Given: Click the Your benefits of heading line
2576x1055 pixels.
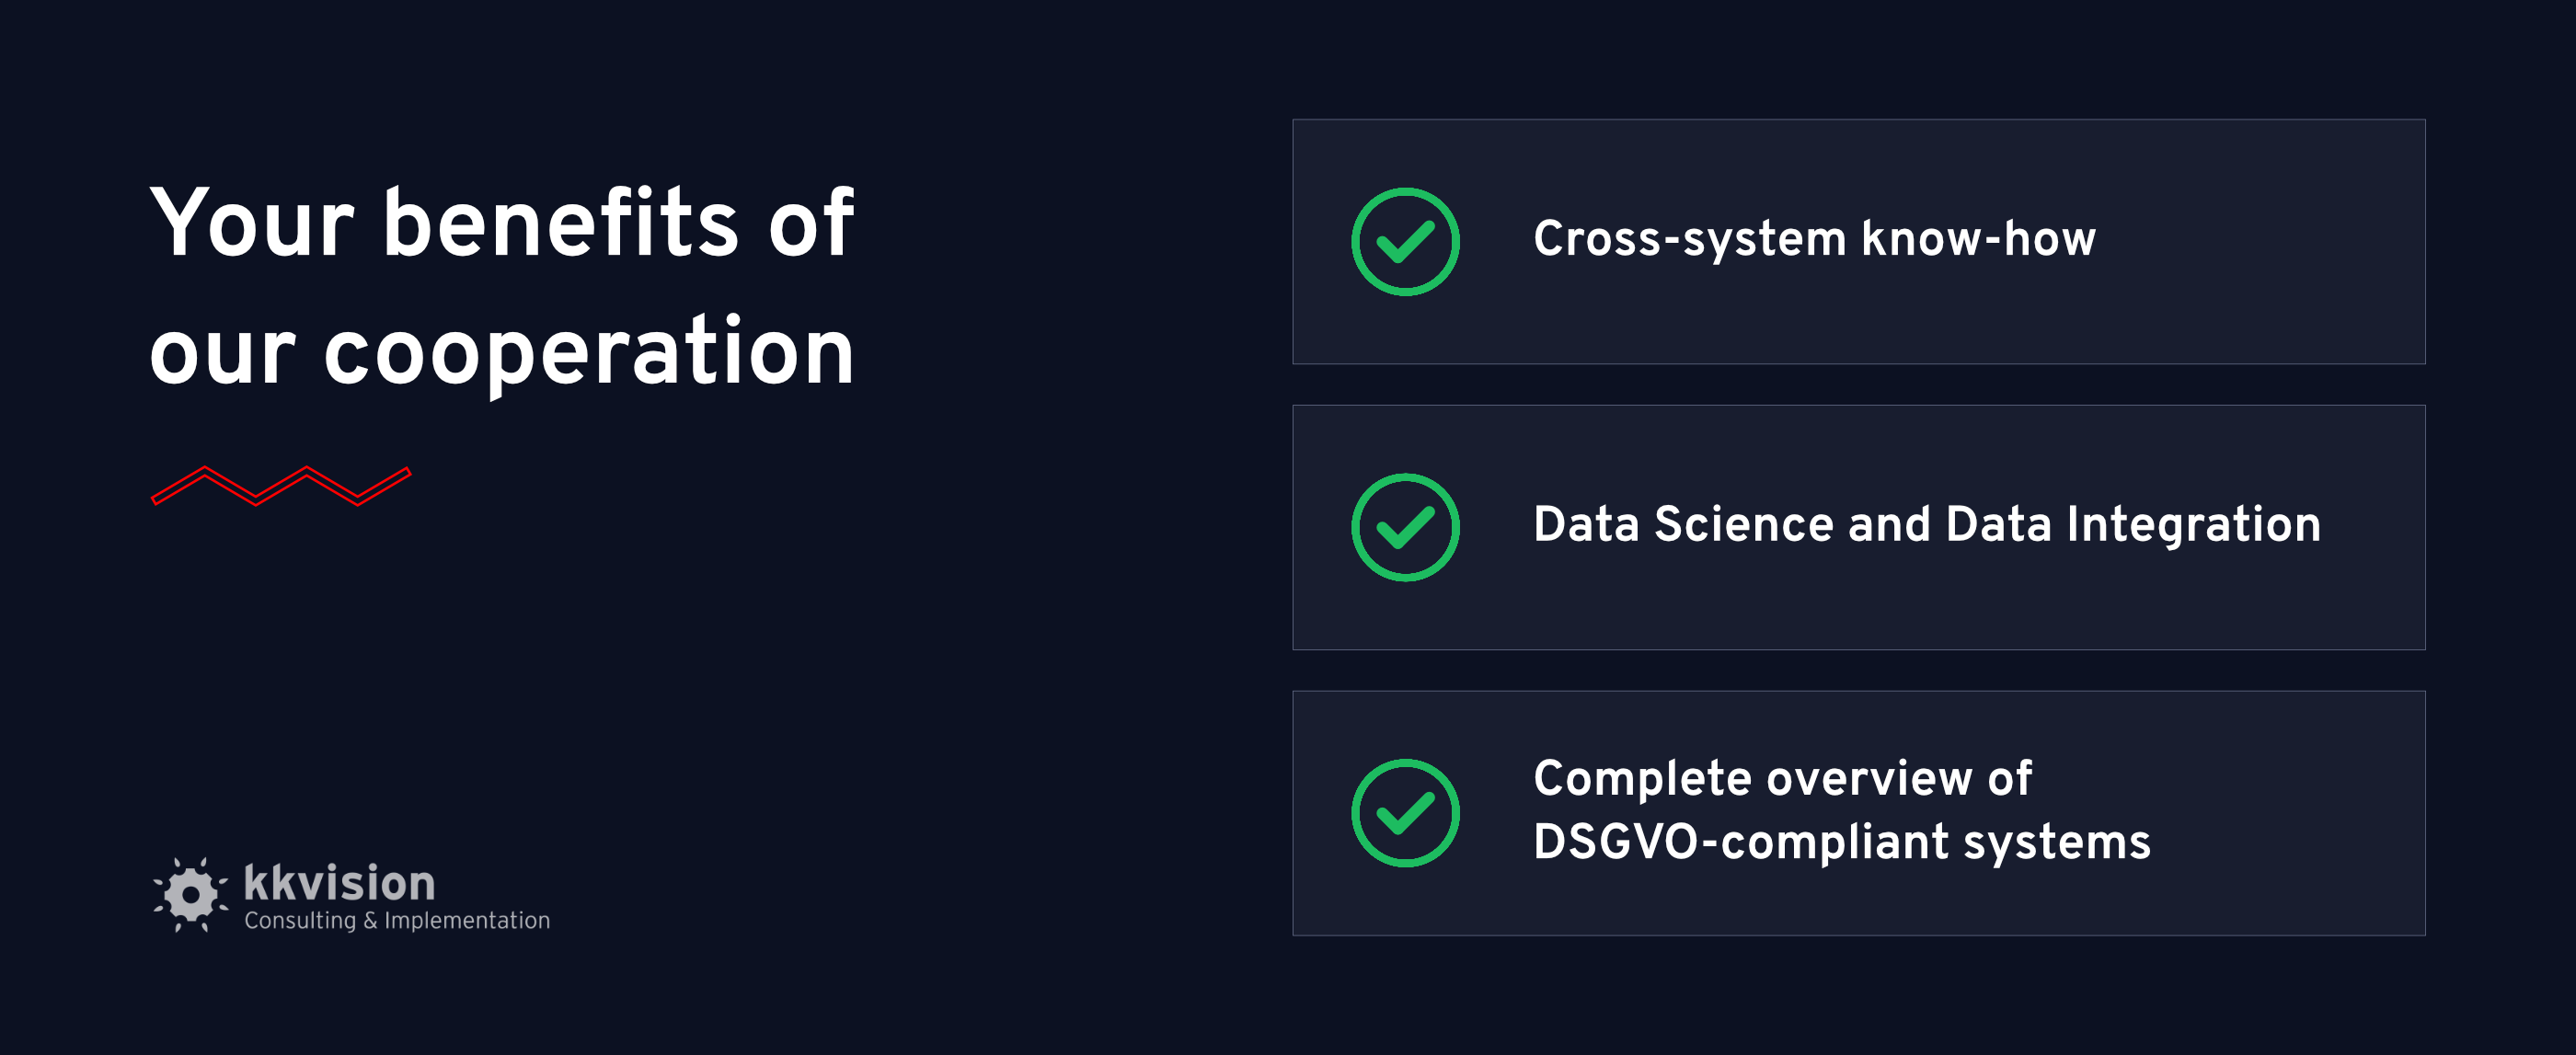Looking at the screenshot, I should [502, 223].
